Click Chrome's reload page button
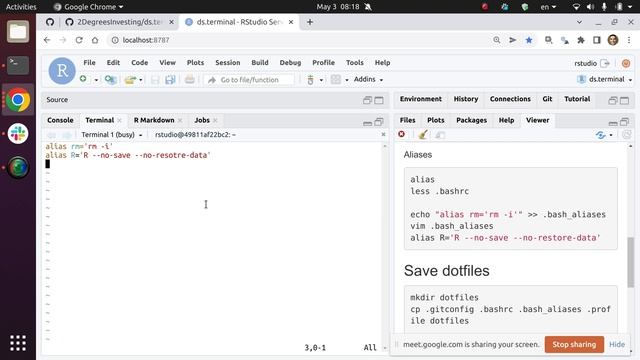Image resolution: width=640 pixels, height=360 pixels. click(79, 40)
